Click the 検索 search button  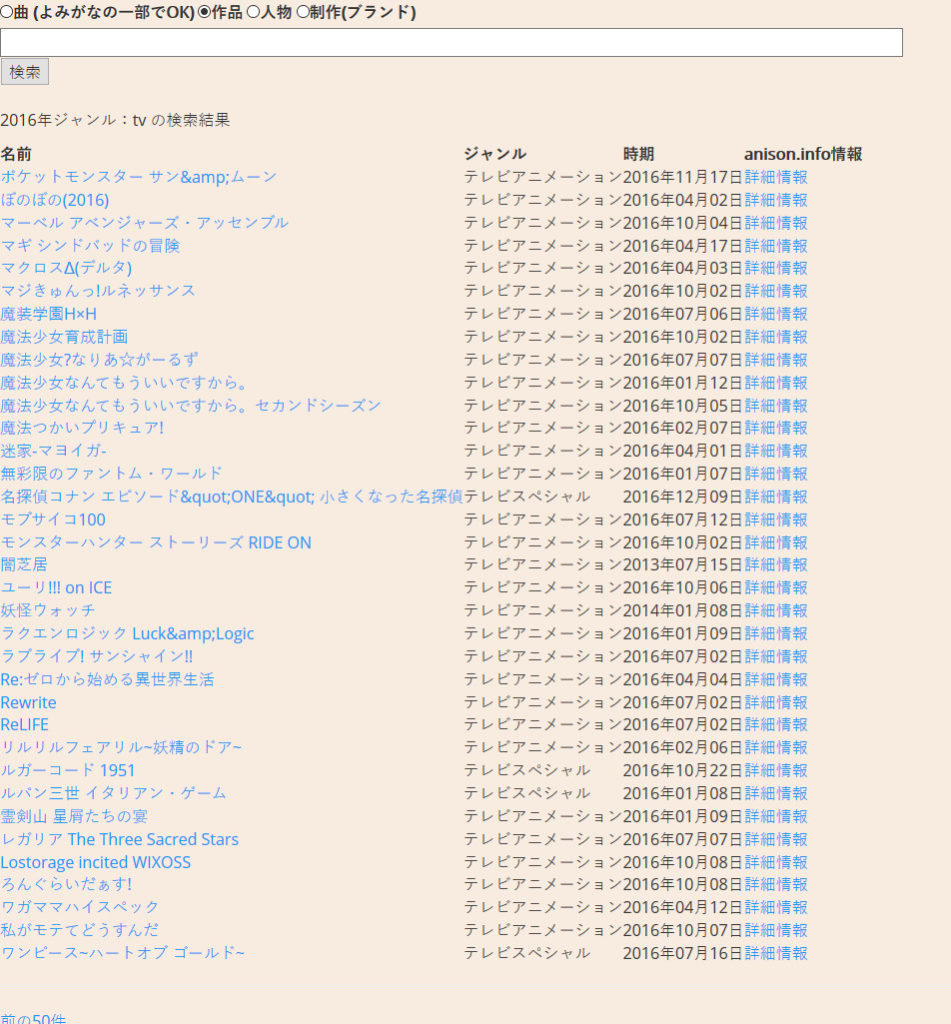[25, 72]
